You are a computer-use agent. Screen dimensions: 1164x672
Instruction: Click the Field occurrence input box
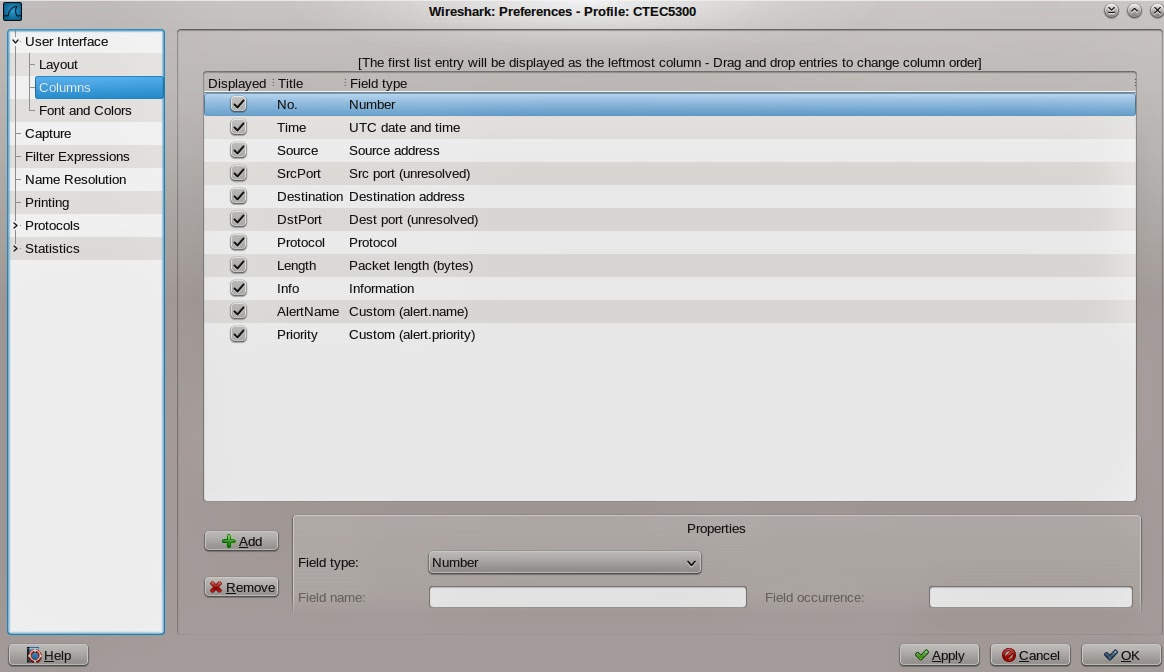tap(1030, 597)
